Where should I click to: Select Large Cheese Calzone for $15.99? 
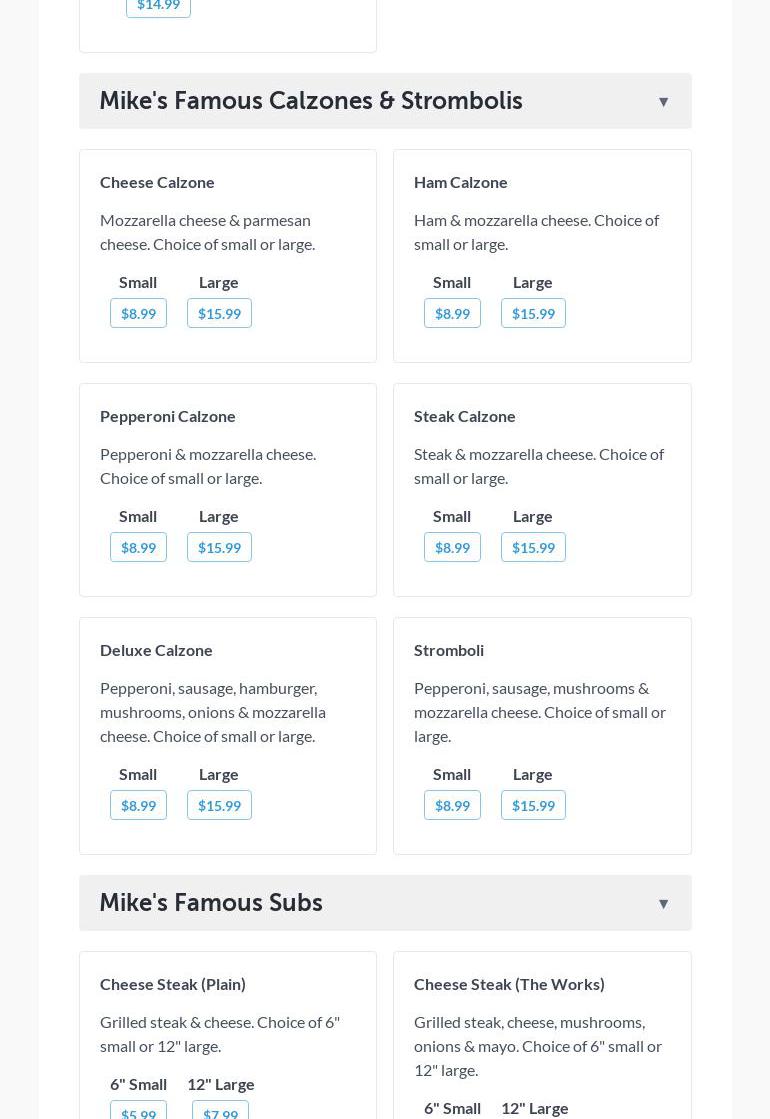click(219, 313)
